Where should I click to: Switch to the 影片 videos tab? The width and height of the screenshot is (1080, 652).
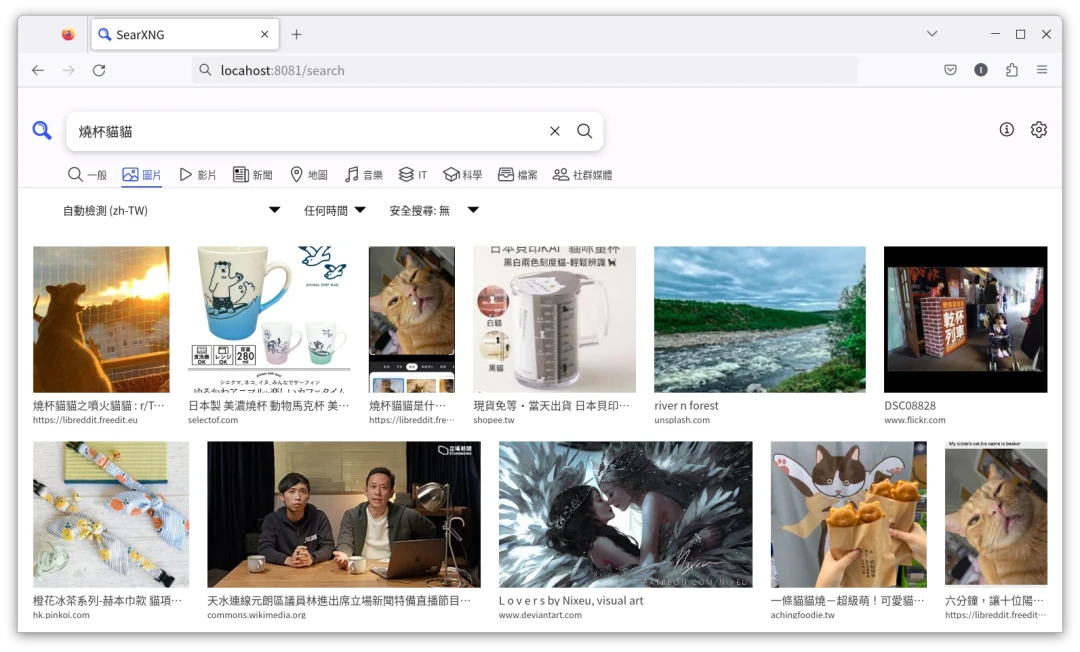click(x=198, y=175)
